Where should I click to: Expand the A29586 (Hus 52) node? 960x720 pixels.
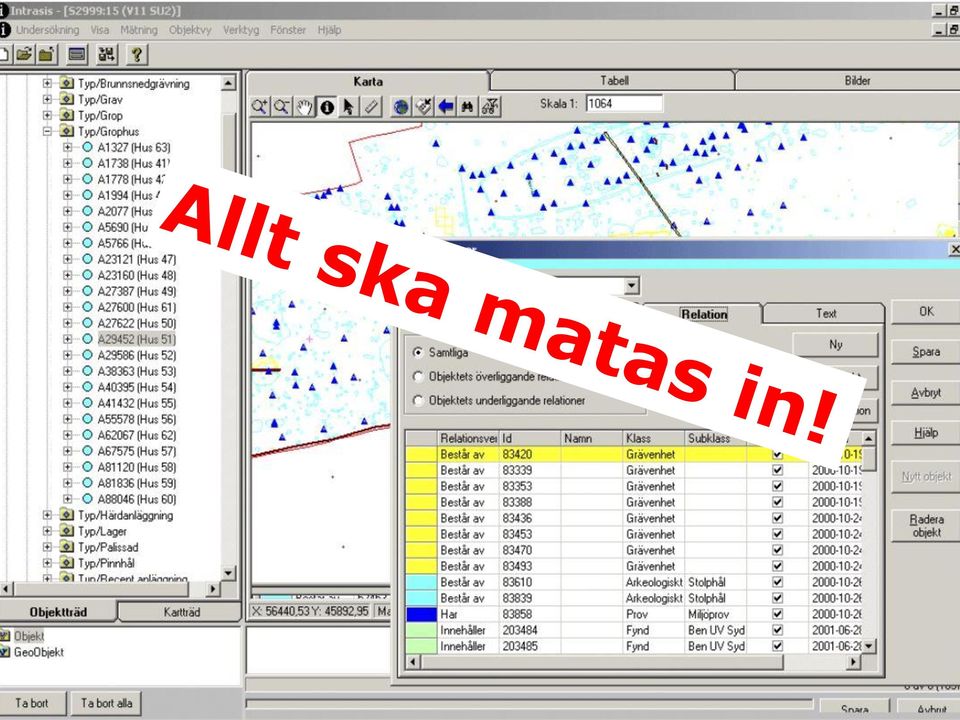coord(67,355)
